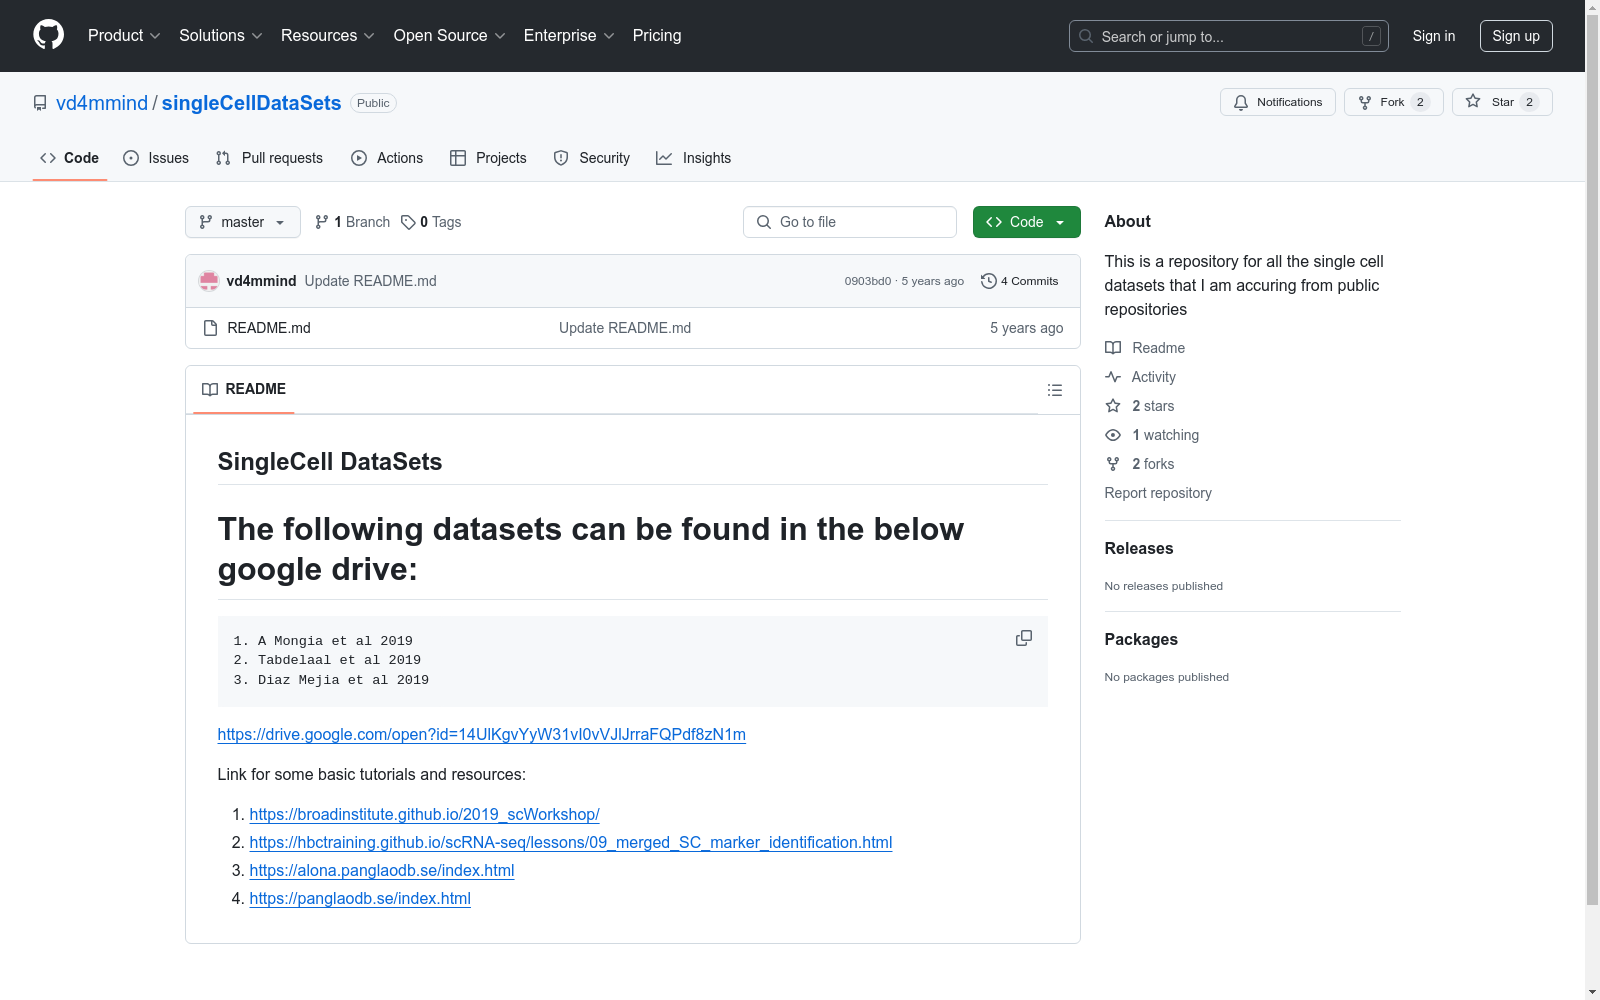Open the README.md file
Screen dimensions: 1600x1000
tap(269, 328)
